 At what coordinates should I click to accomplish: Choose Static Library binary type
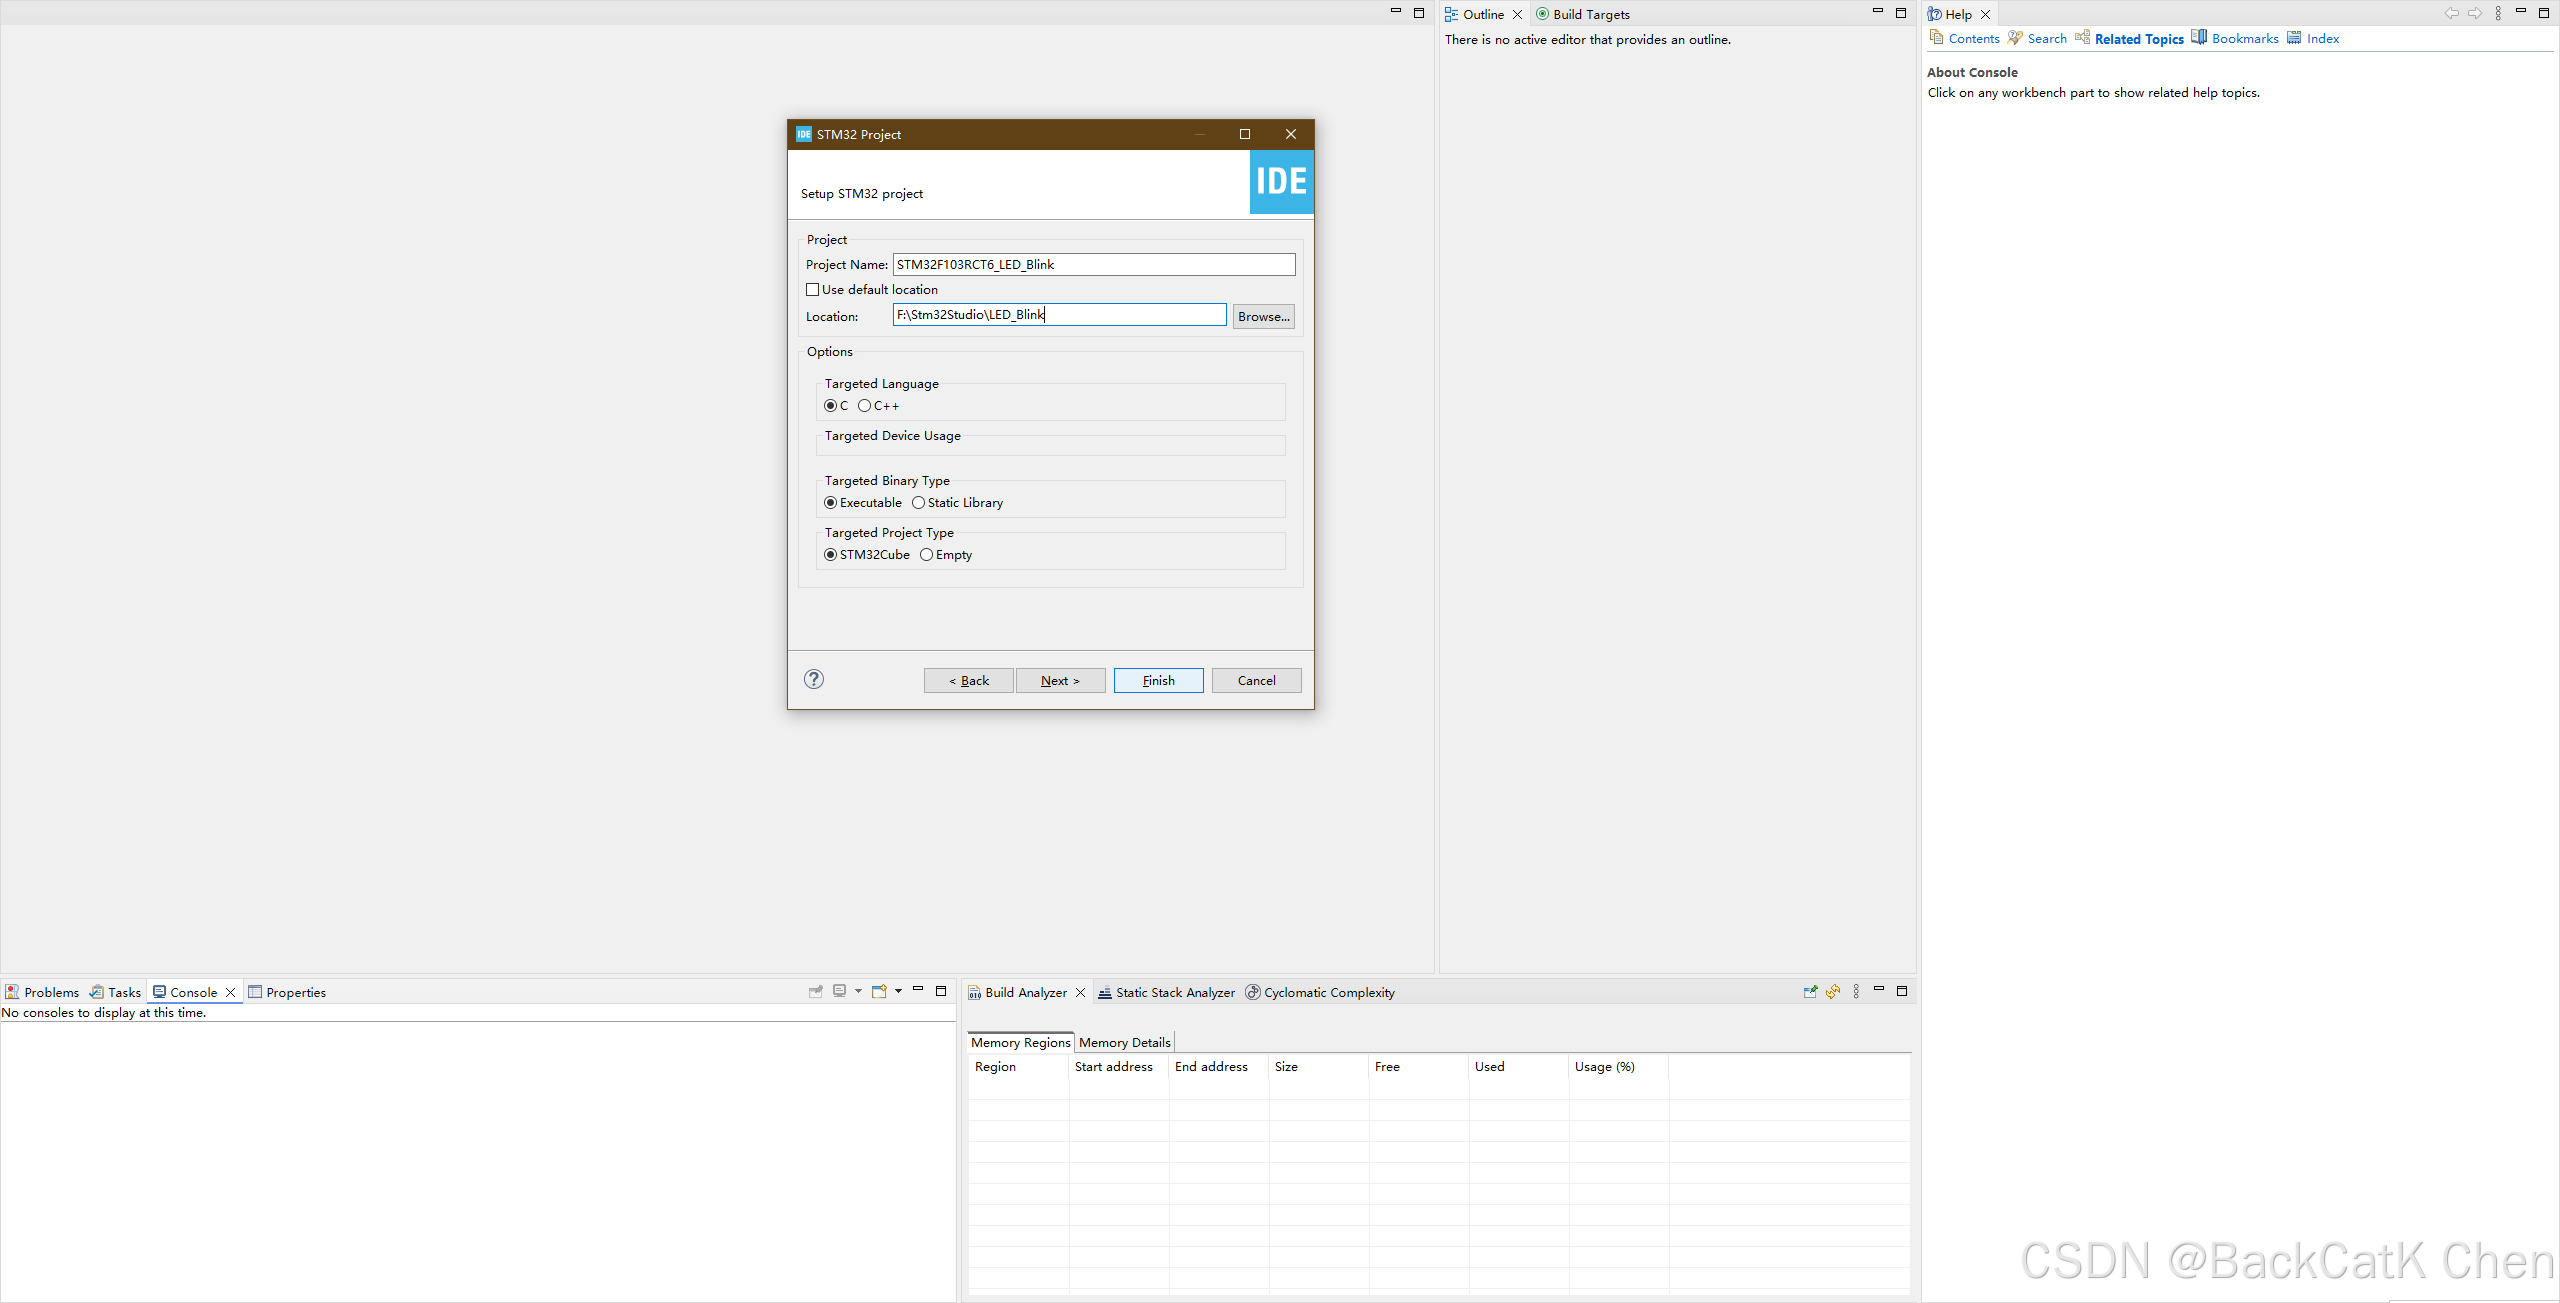click(918, 503)
